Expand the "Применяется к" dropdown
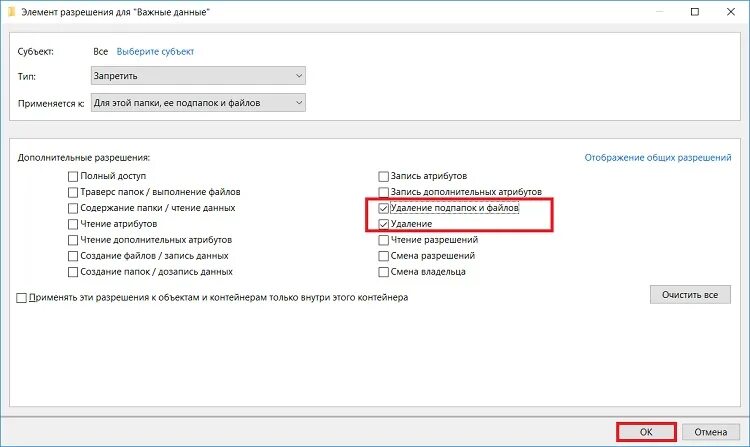Screen dimensions: 750x447 (x=198, y=103)
